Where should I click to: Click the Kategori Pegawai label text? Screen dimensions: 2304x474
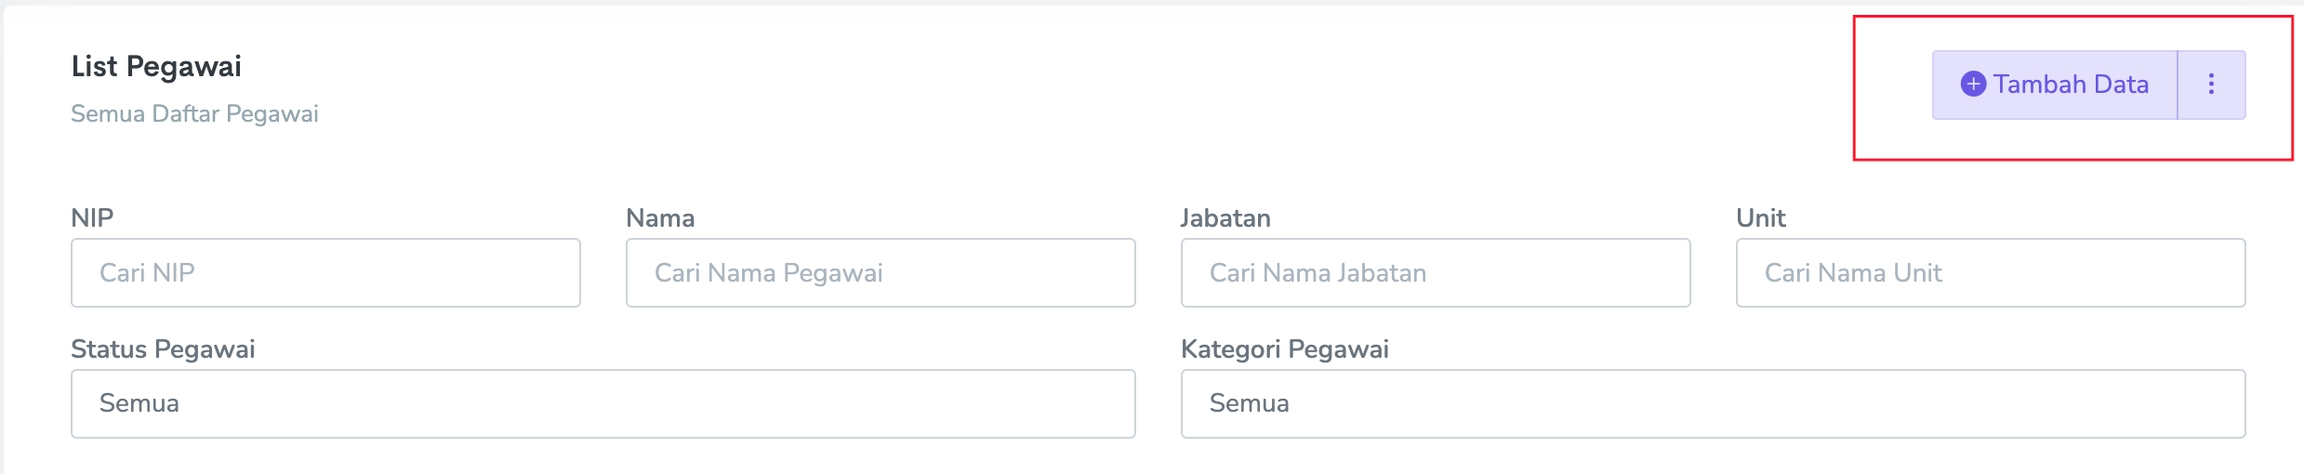[x=1284, y=349]
